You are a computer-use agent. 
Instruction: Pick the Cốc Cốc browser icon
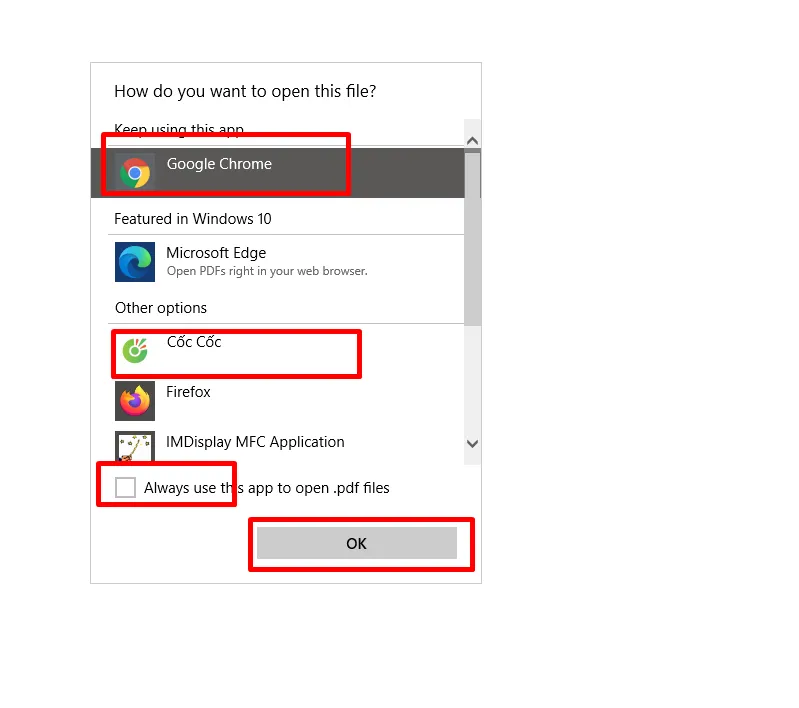click(x=135, y=351)
